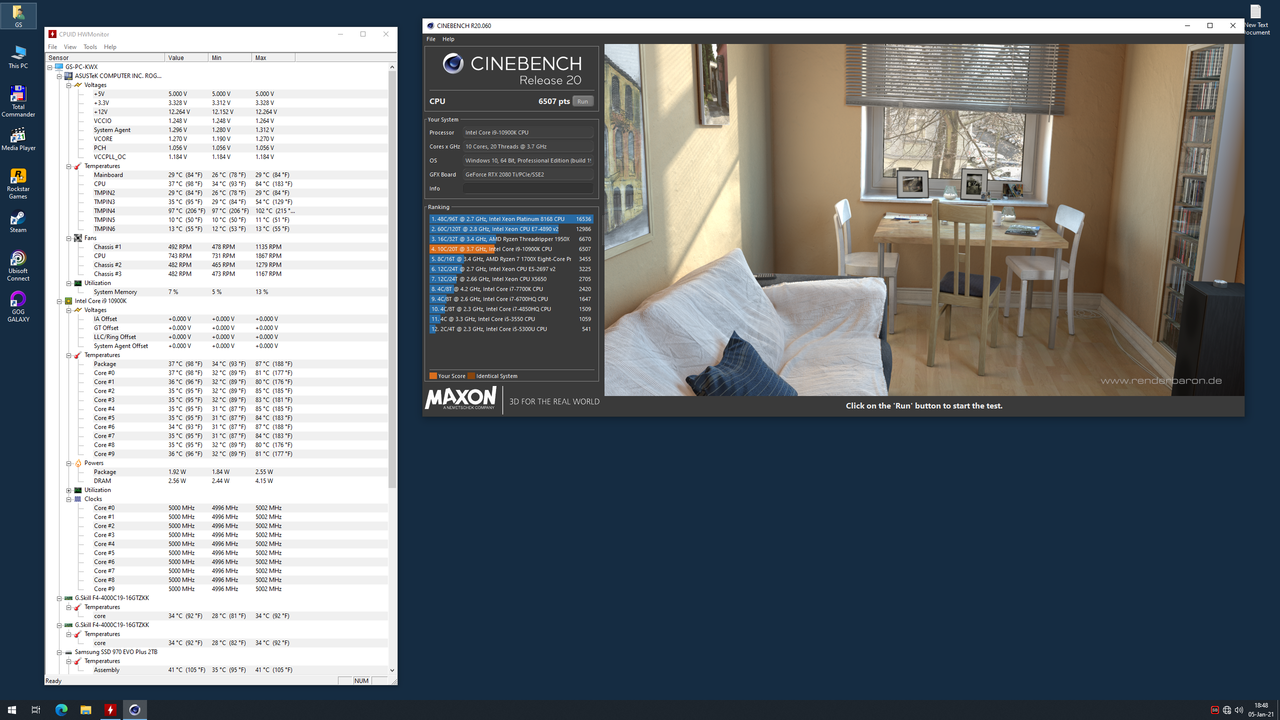Open File Explorer from the taskbar
The image size is (1280, 720).
coord(85,710)
